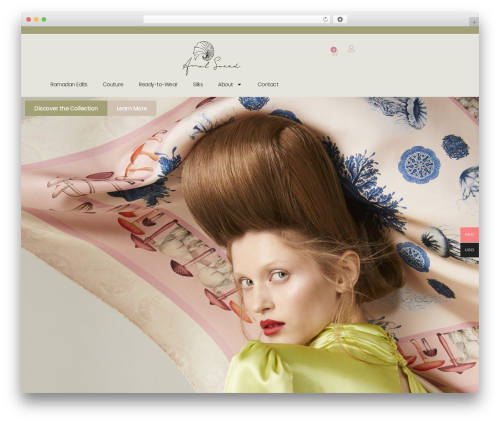Open the Ready-to-Wear section

click(158, 85)
